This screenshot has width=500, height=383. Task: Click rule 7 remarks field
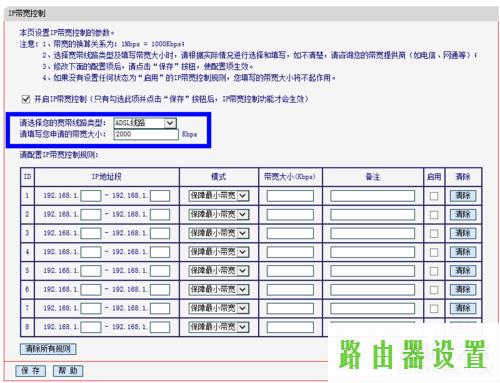click(x=373, y=308)
